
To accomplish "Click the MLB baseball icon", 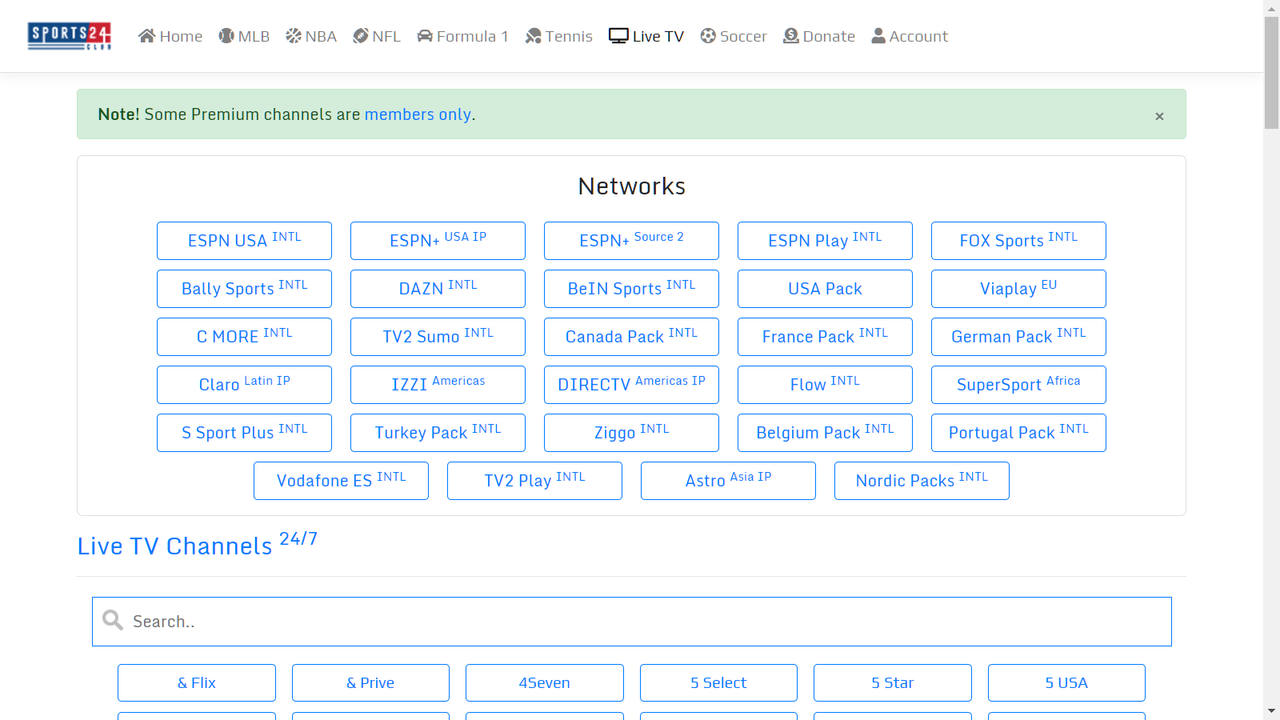I will pos(226,36).
